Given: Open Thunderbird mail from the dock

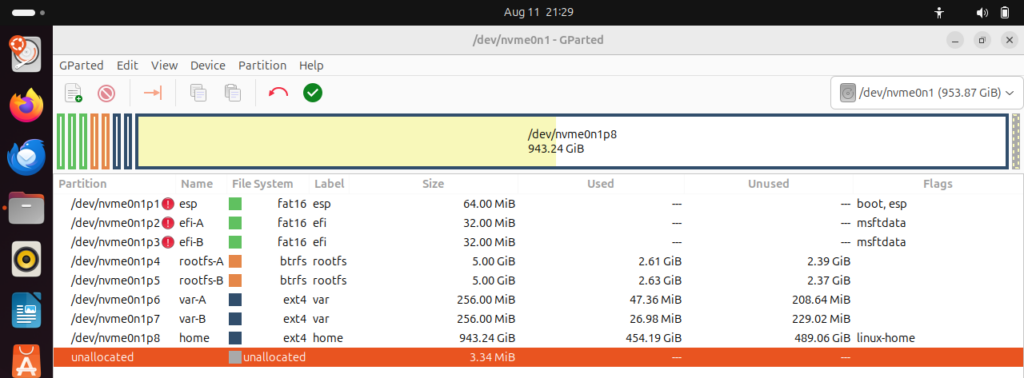Looking at the screenshot, I should pyautogui.click(x=27, y=157).
